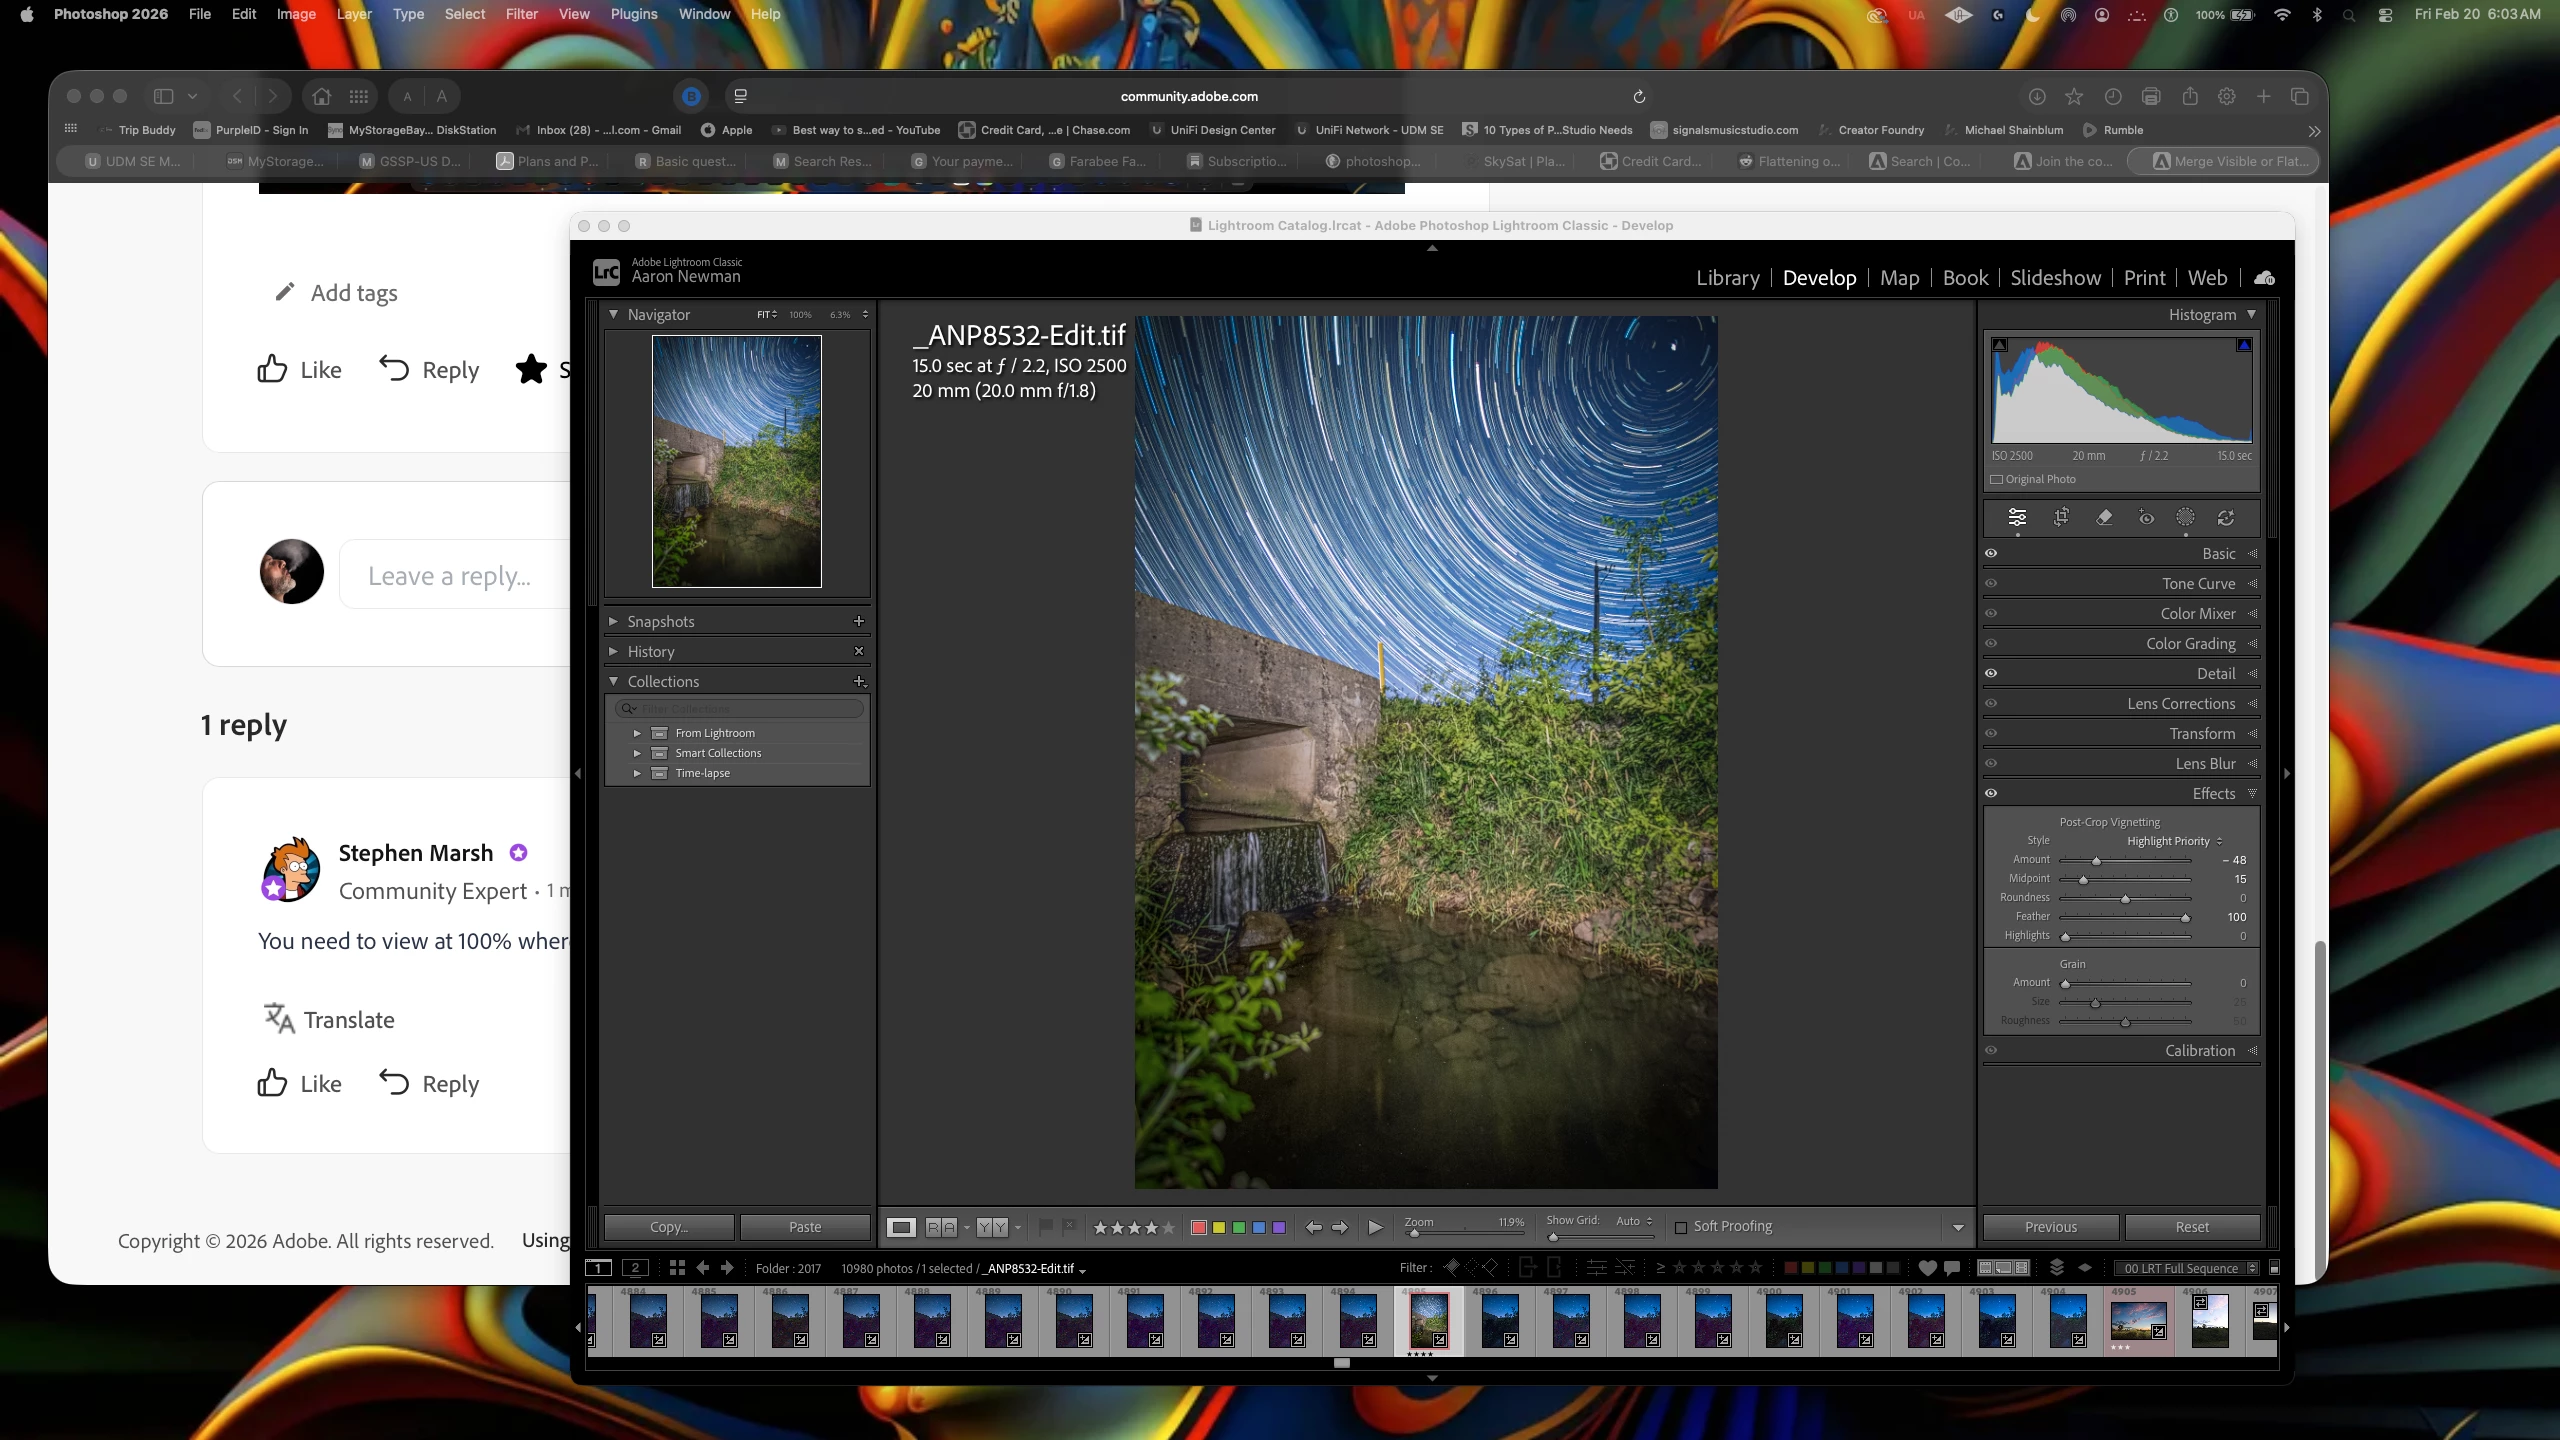2560x1440 pixels.
Task: Toggle visibility of the Basic panel
Action: click(x=1991, y=553)
